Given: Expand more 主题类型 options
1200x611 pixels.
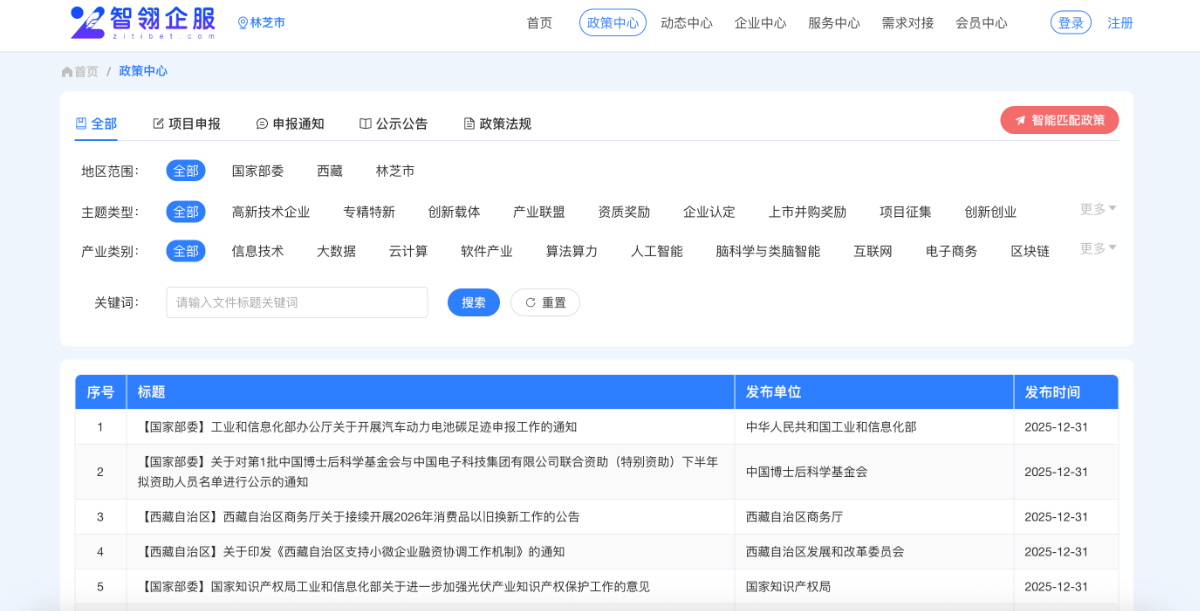Looking at the screenshot, I should click(1097, 209).
